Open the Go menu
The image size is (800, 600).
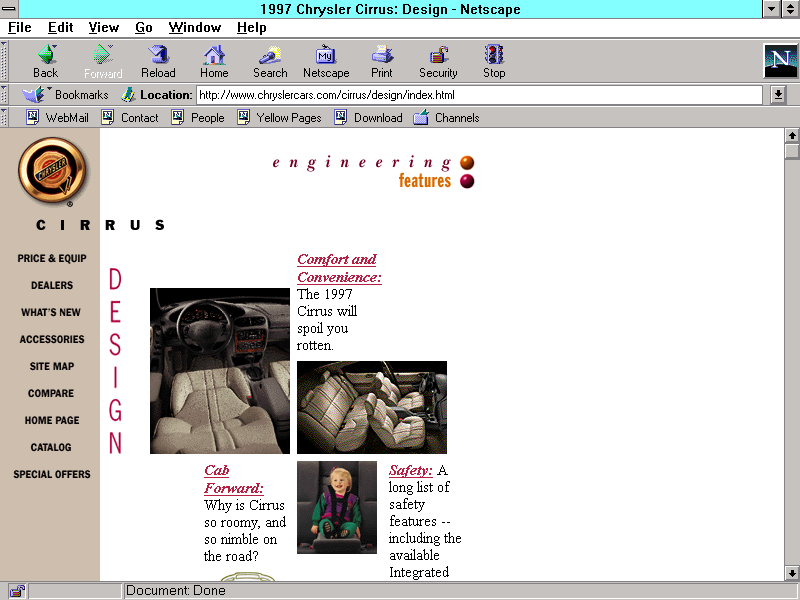pyautogui.click(x=144, y=27)
